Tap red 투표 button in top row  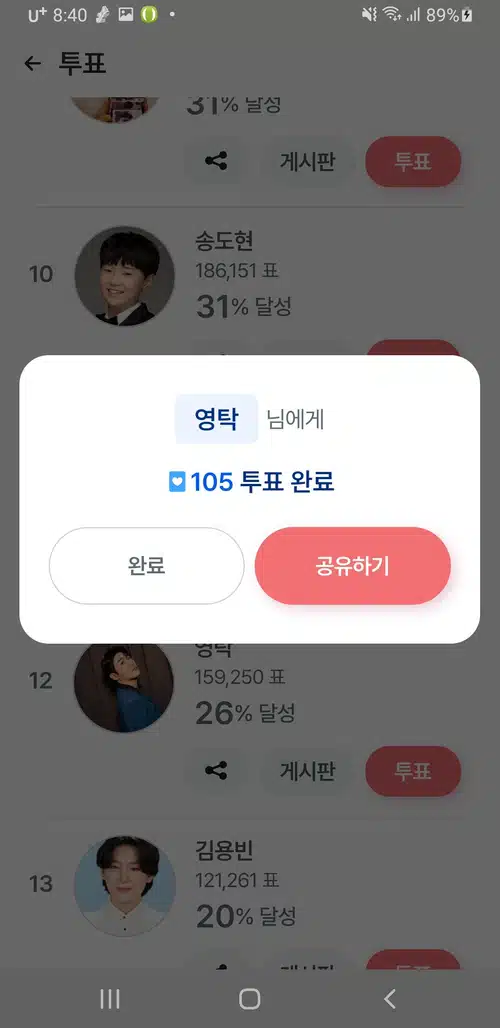coord(413,161)
